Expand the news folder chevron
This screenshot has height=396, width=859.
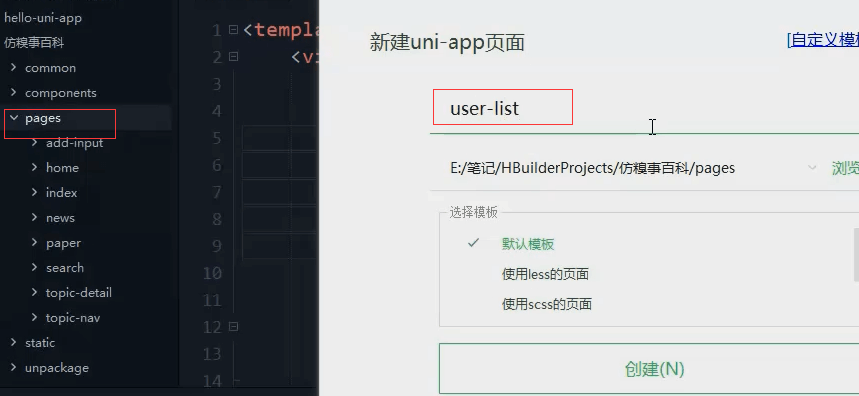tap(35, 217)
